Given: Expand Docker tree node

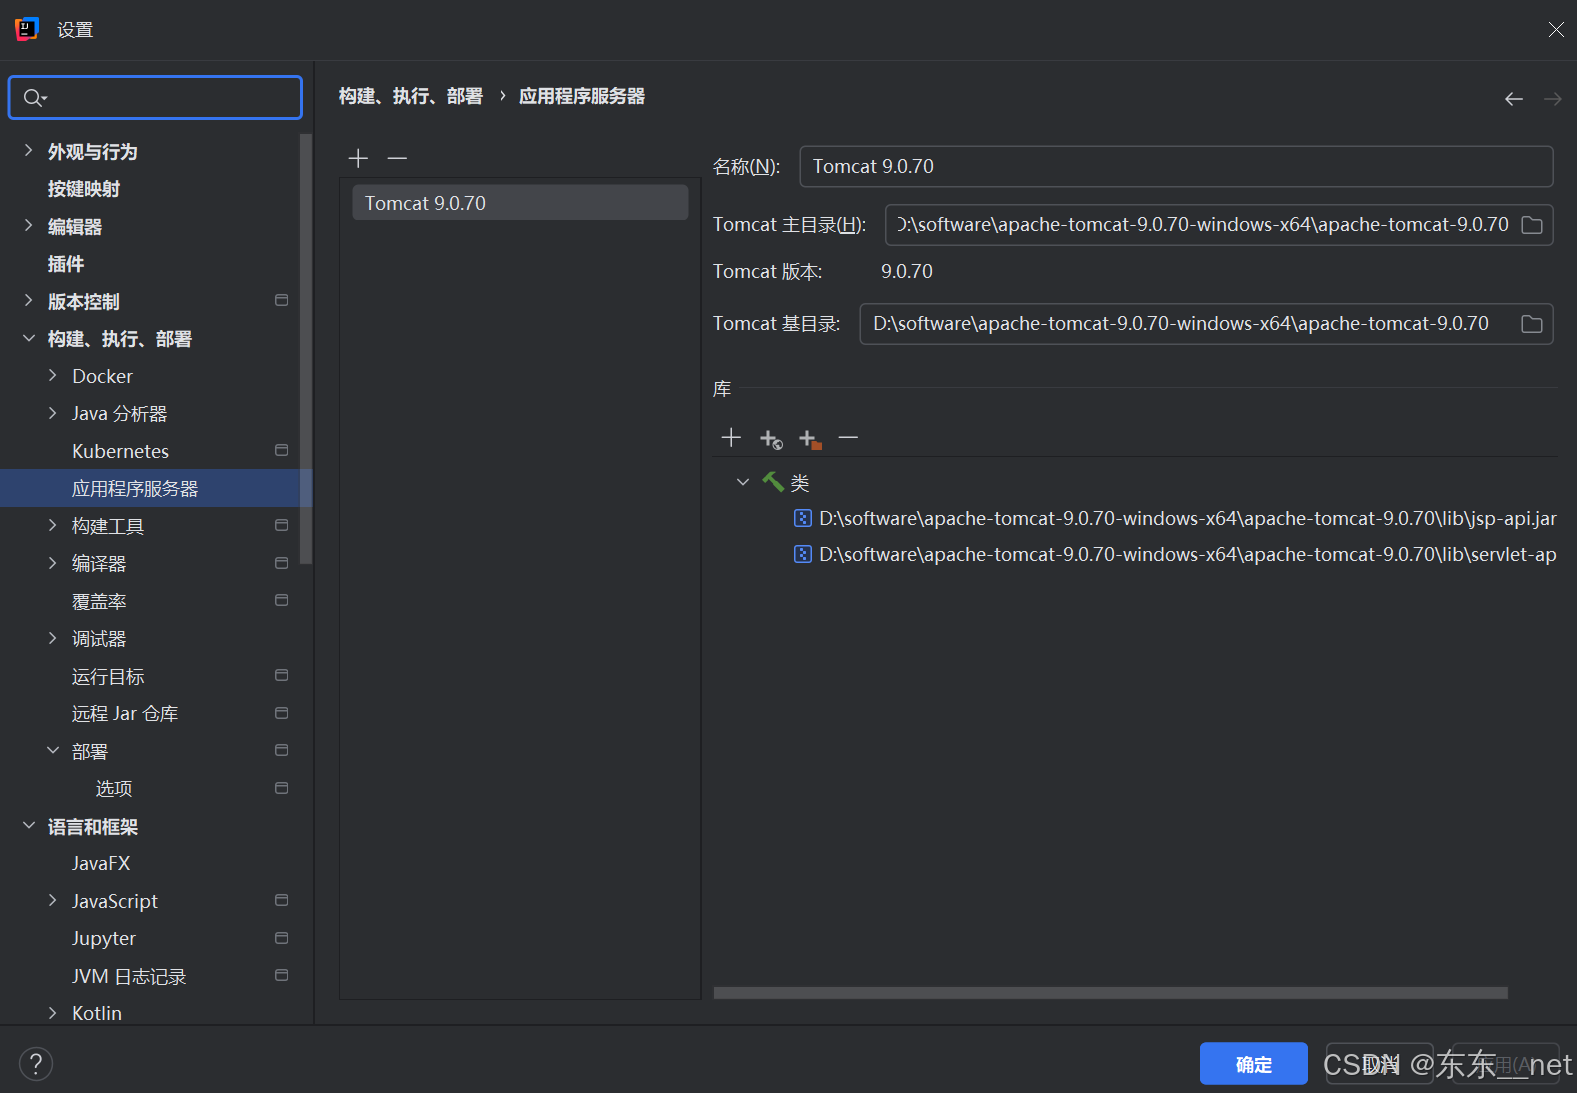Looking at the screenshot, I should (53, 376).
